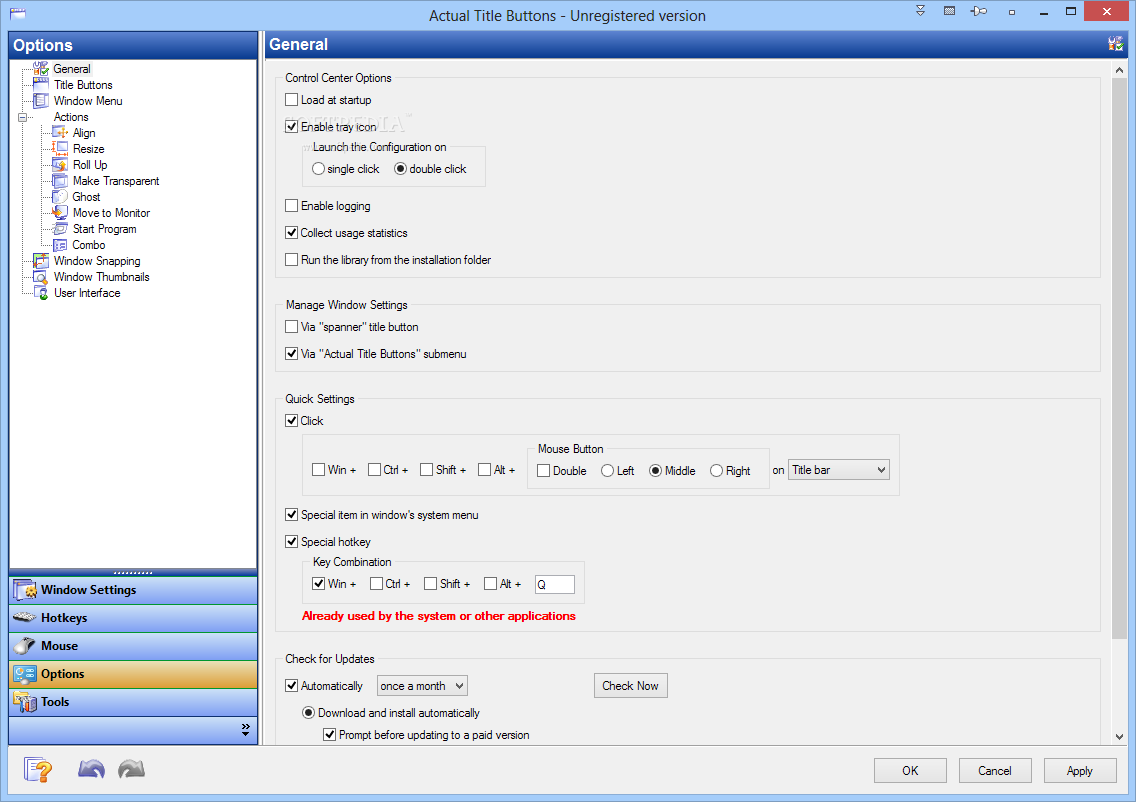1136x802 pixels.
Task: Select Window Snapping in the tree
Action: (97, 261)
